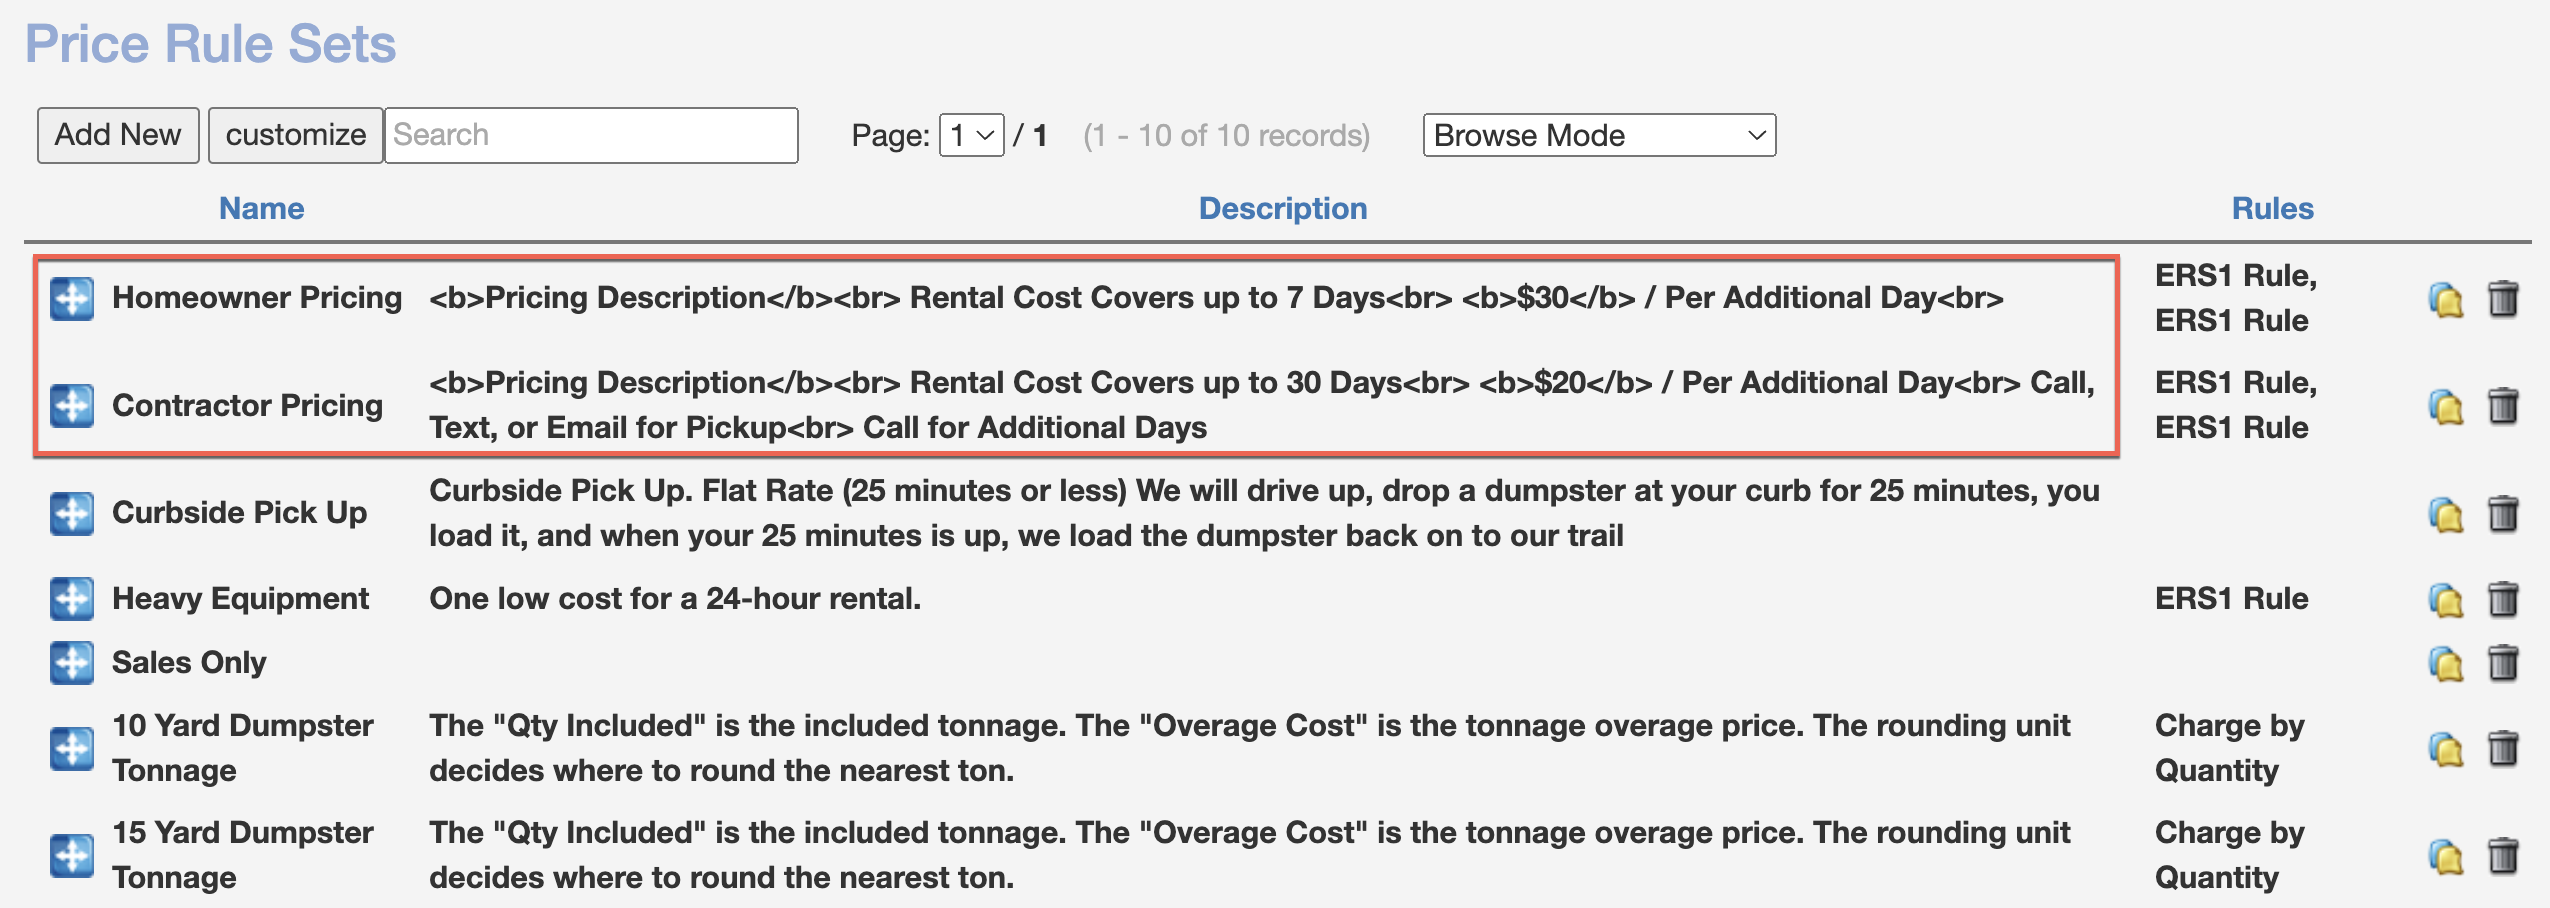
Task: Copy the Contractor Pricing rule set
Action: (2445, 407)
